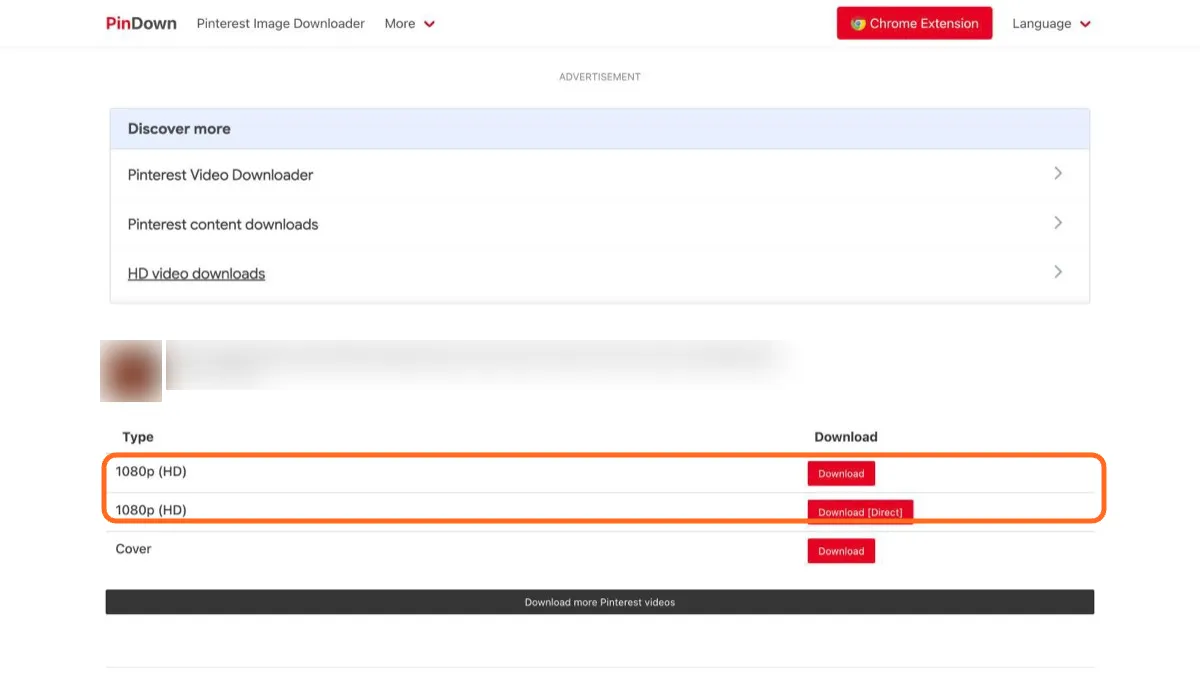Select the Type column header
This screenshot has height=681, width=1200.
[x=138, y=437]
